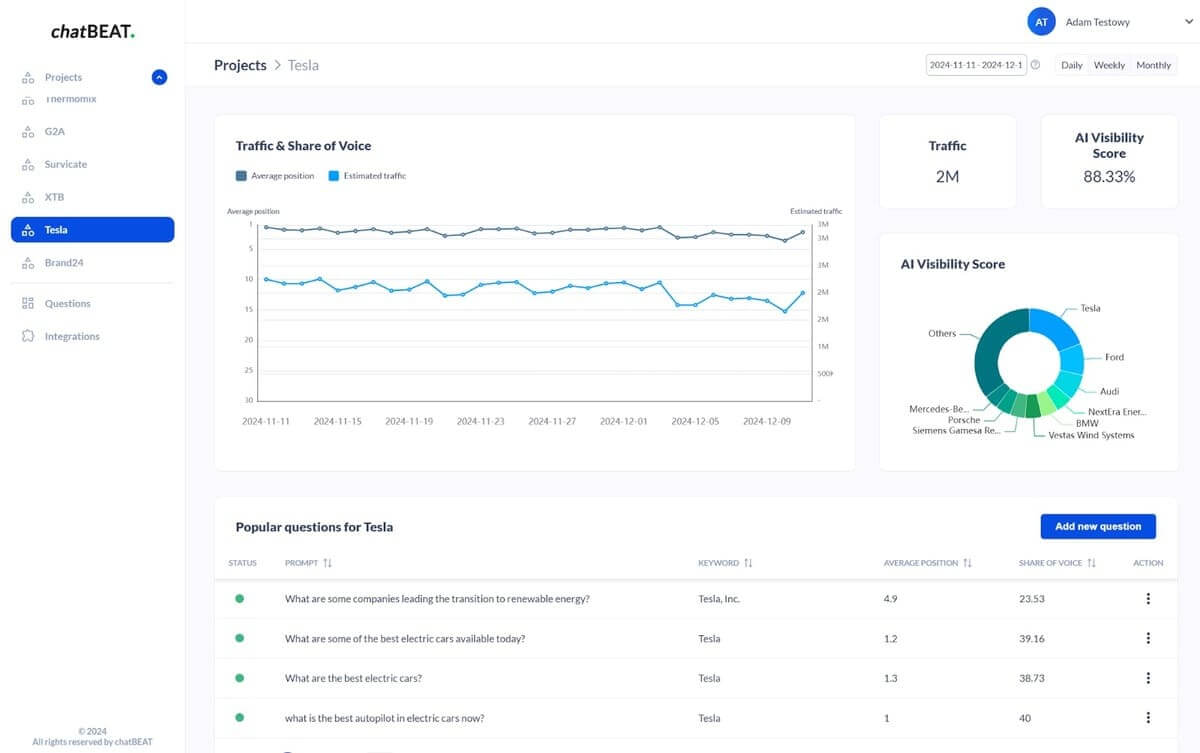Collapse the Projects list in sidebar
Viewport: 1200px width, 753px height.
click(x=159, y=77)
